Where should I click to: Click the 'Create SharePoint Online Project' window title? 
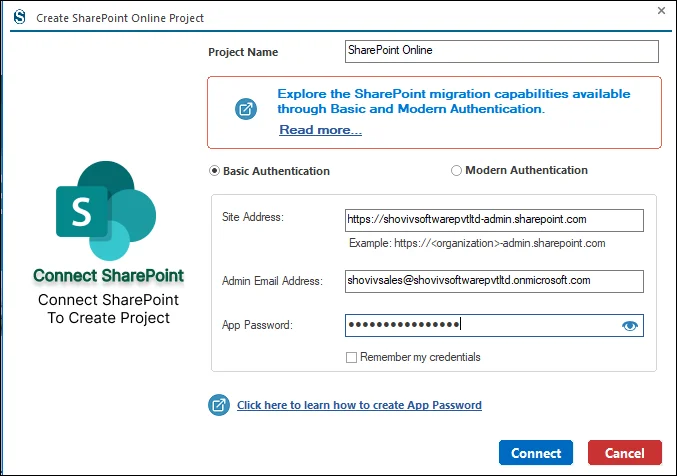[120, 18]
